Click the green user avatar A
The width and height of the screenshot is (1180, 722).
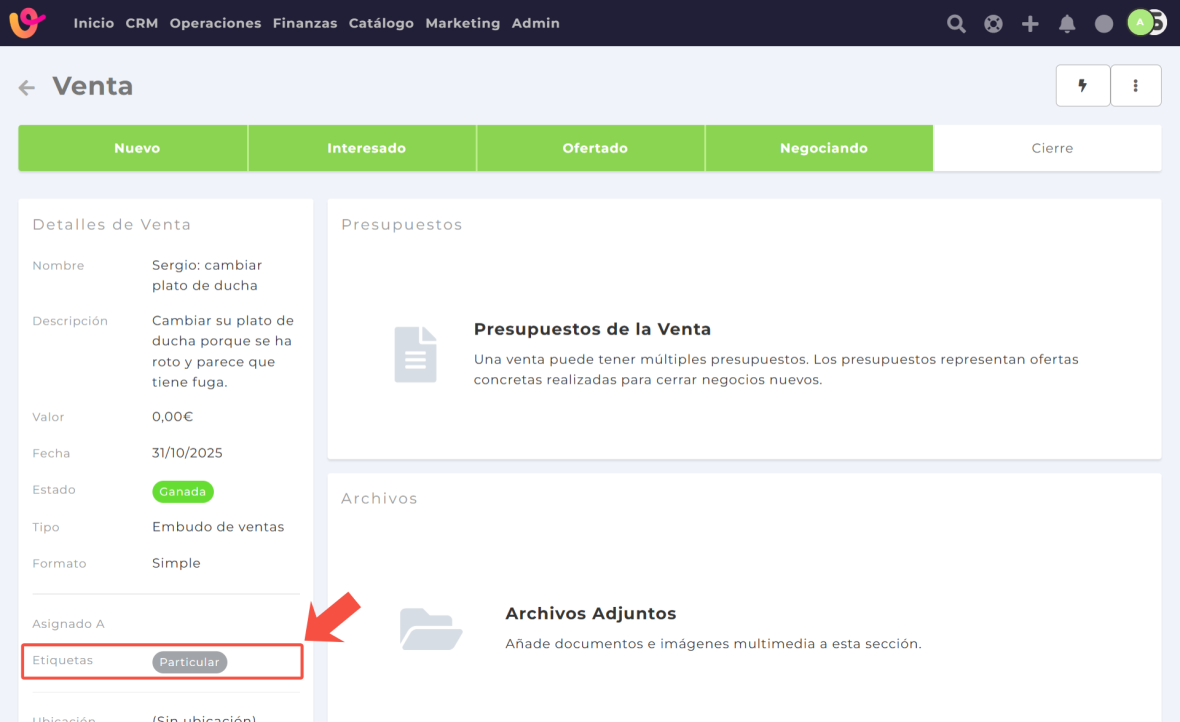coord(1140,23)
